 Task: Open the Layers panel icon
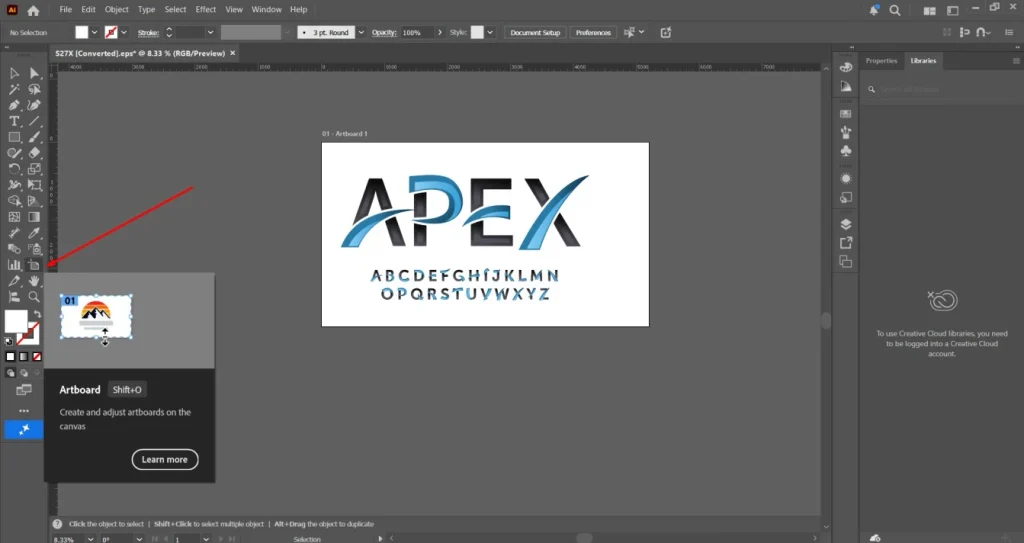[846, 224]
